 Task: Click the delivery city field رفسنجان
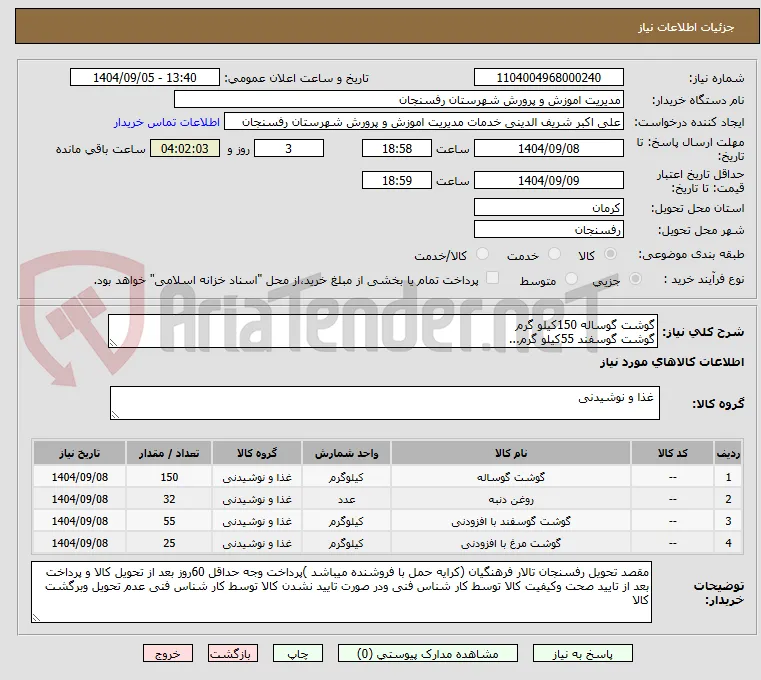pos(548,229)
